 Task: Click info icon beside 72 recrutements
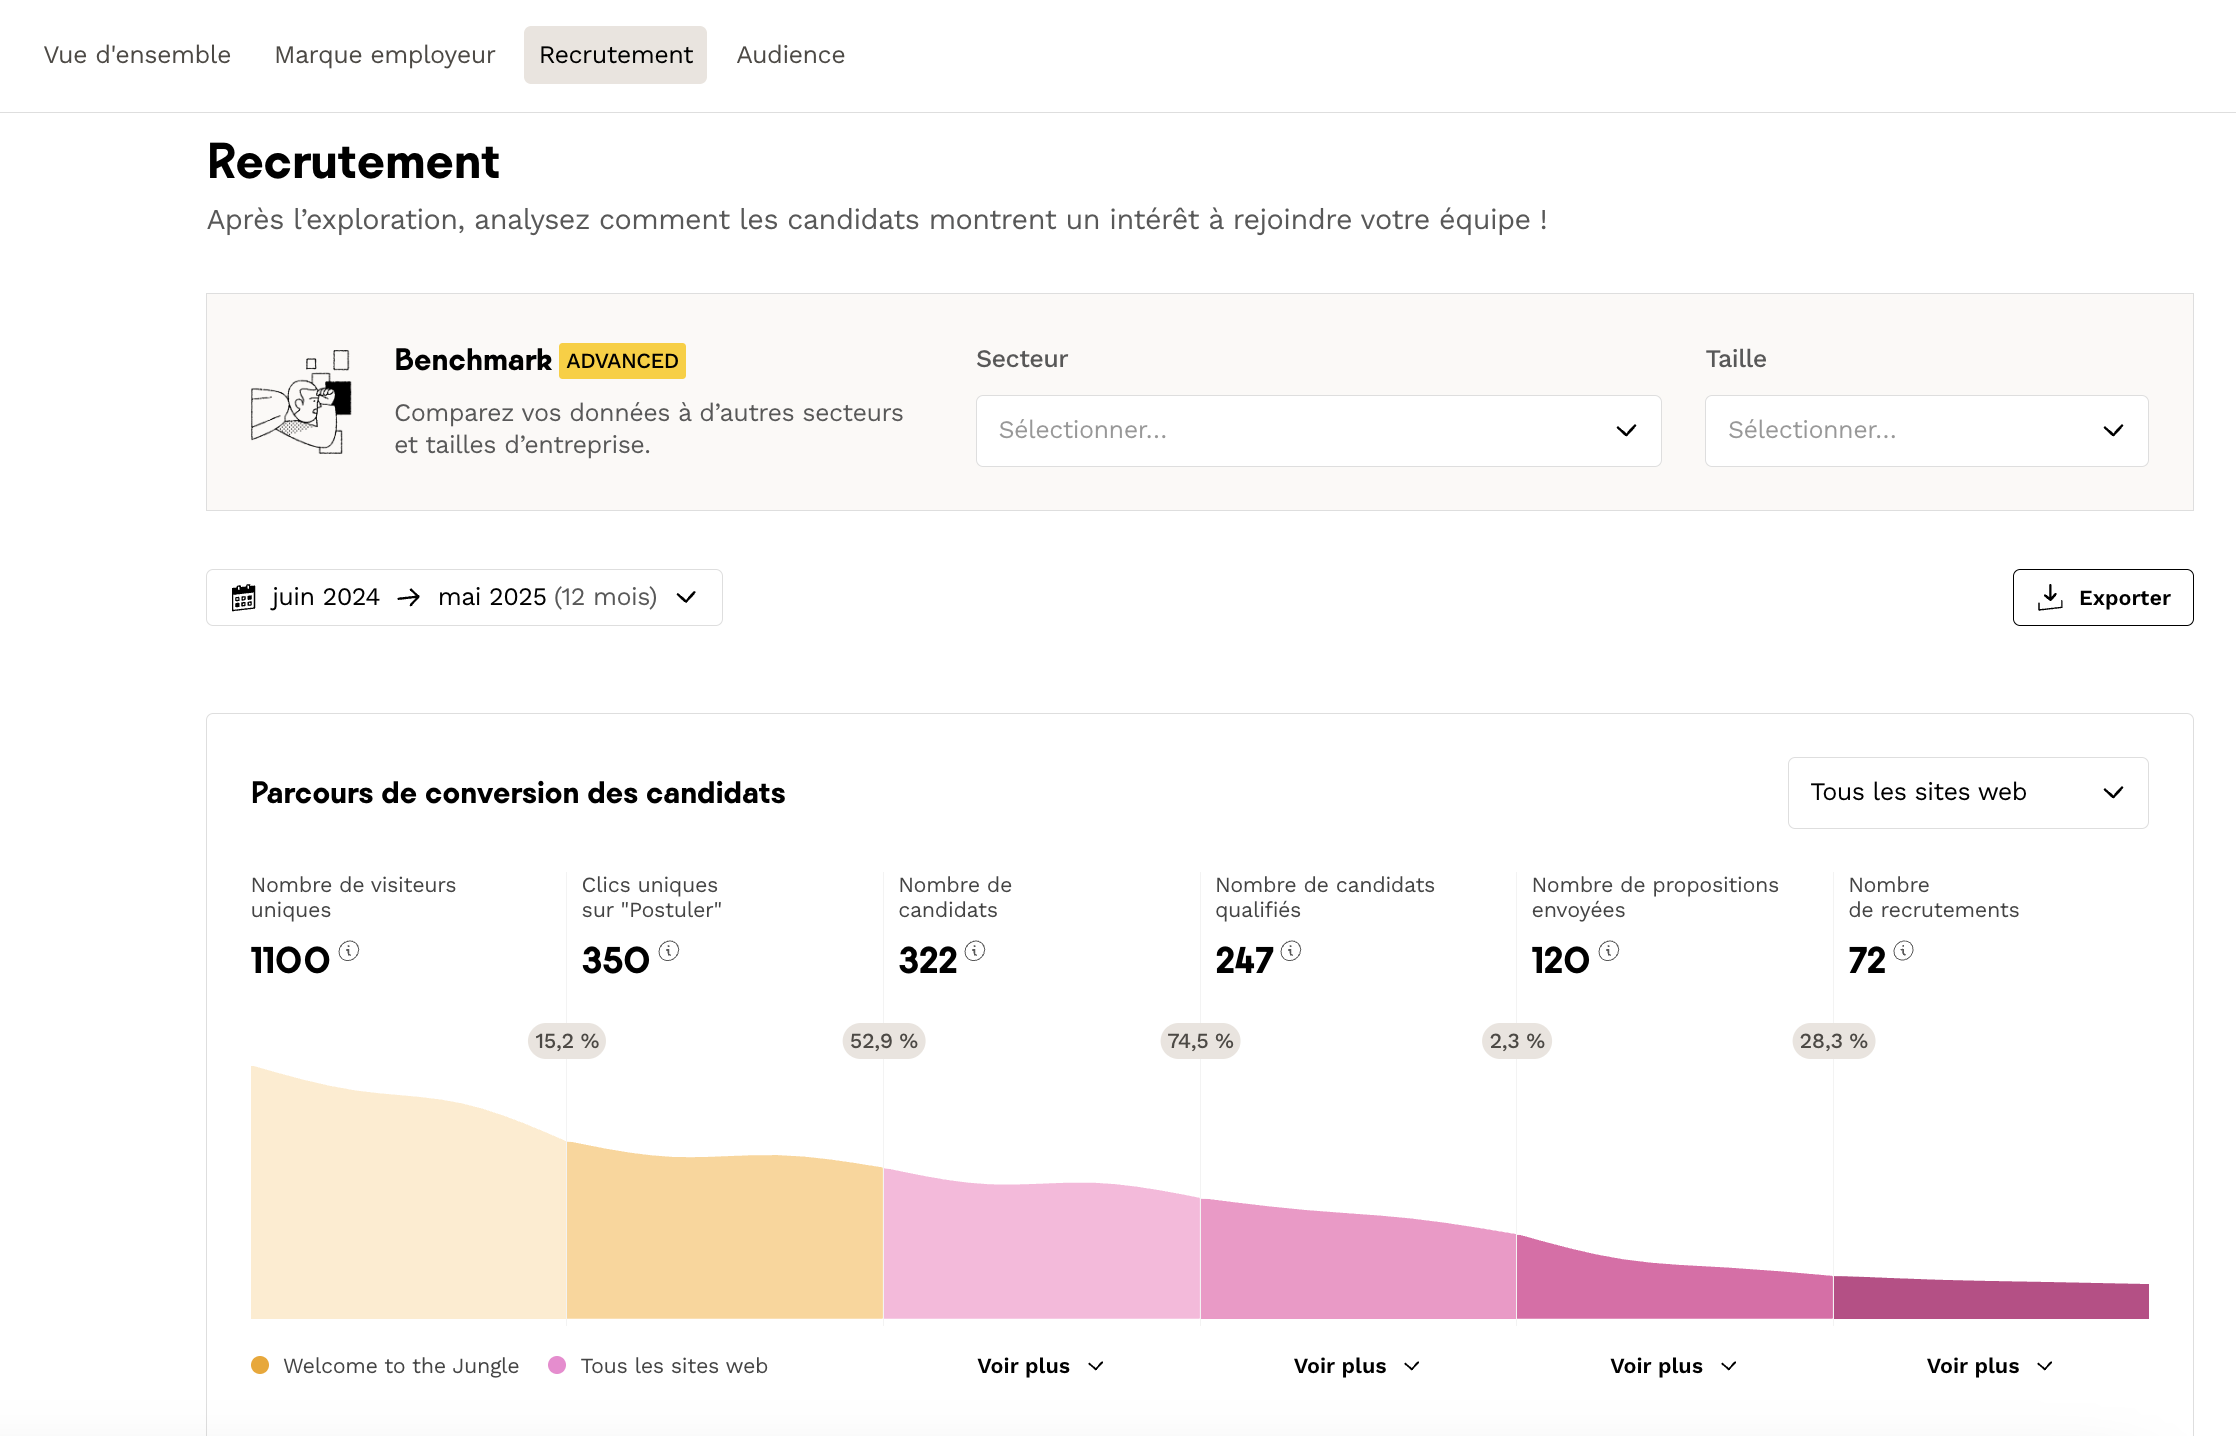click(x=1904, y=951)
